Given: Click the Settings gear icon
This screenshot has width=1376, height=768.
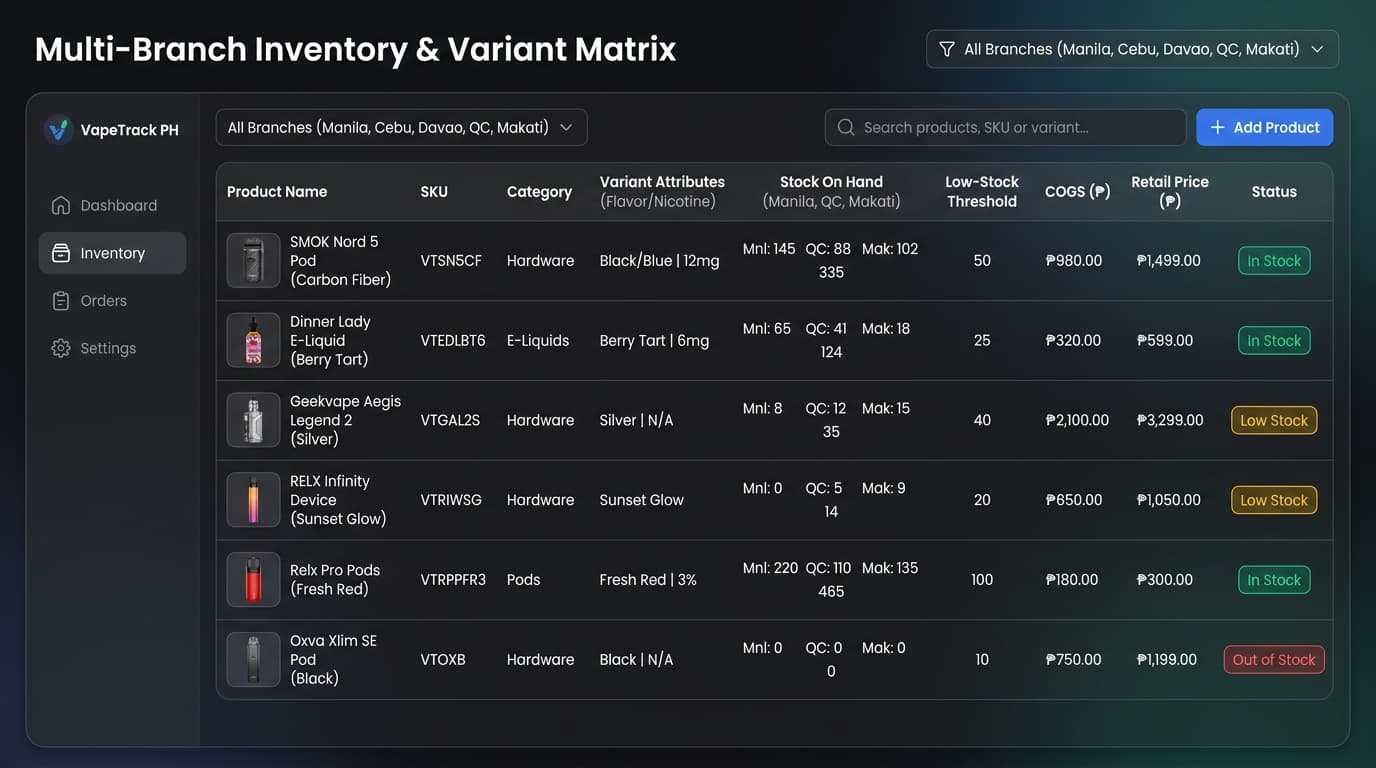Looking at the screenshot, I should pyautogui.click(x=61, y=348).
